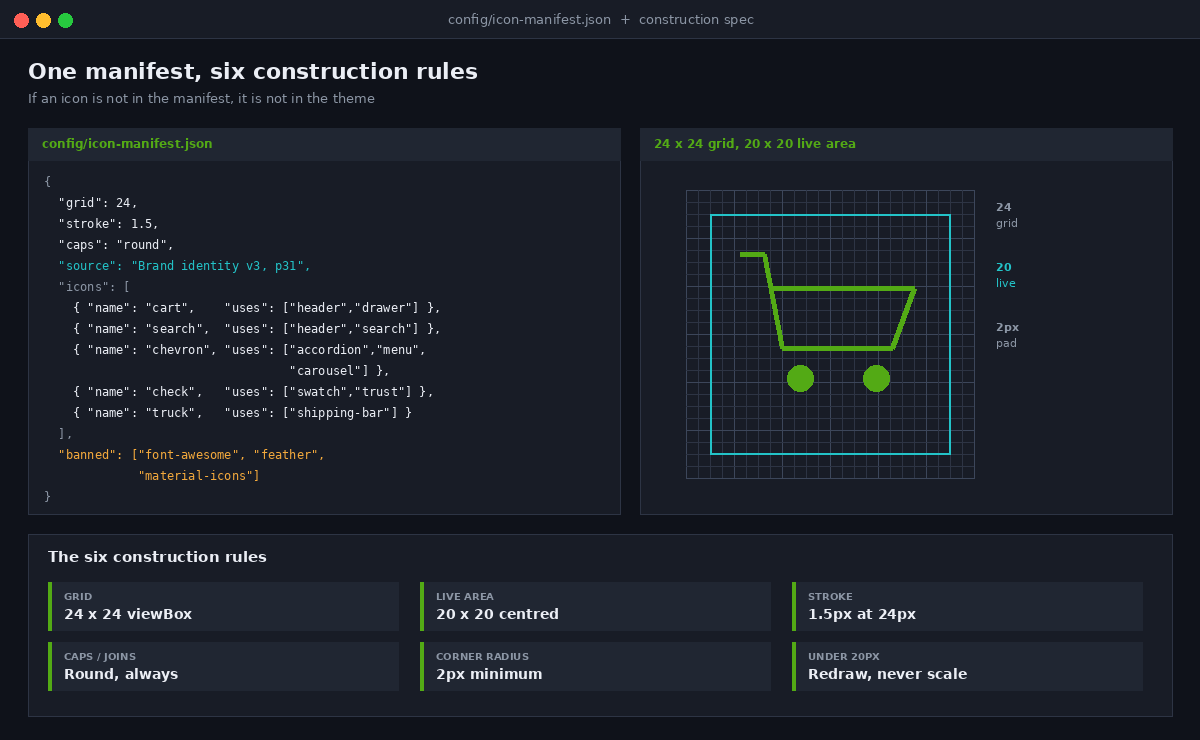Click the yellow minimize window button

[x=43, y=20]
